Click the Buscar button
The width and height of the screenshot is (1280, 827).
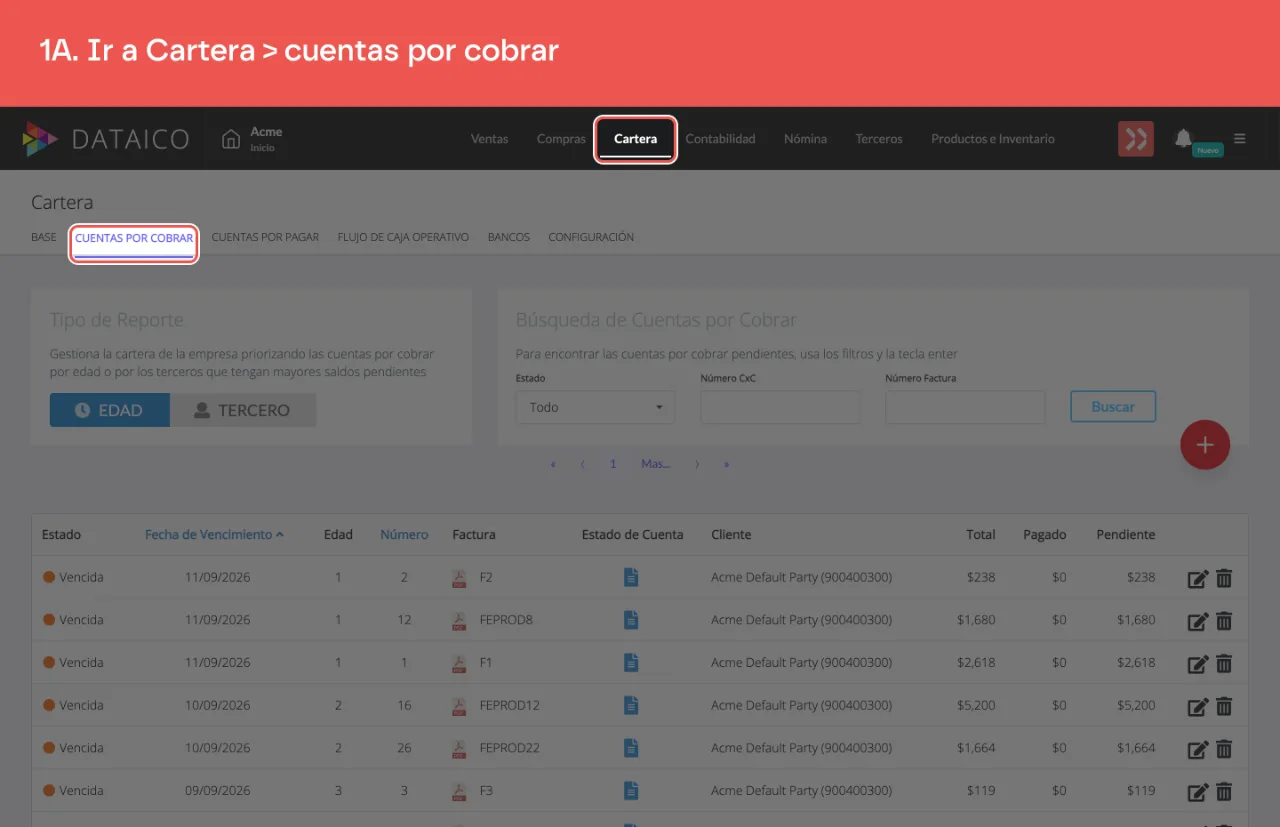tap(1113, 407)
